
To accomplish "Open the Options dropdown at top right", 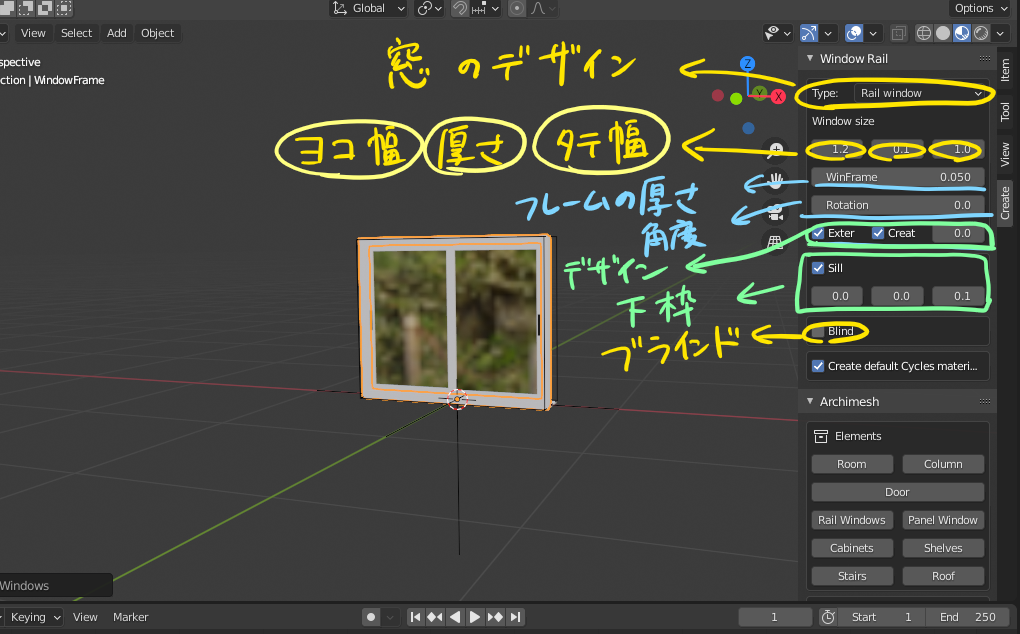I will pos(978,8).
